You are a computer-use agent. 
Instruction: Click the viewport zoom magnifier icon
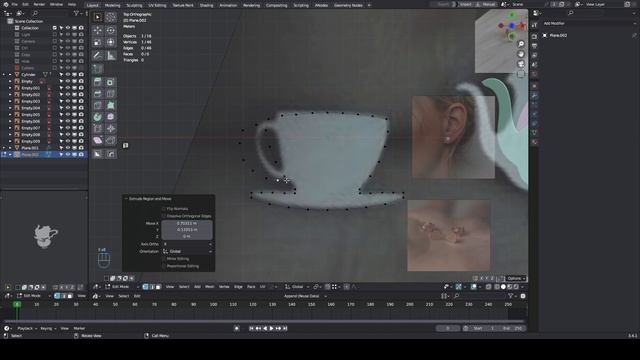(x=521, y=44)
